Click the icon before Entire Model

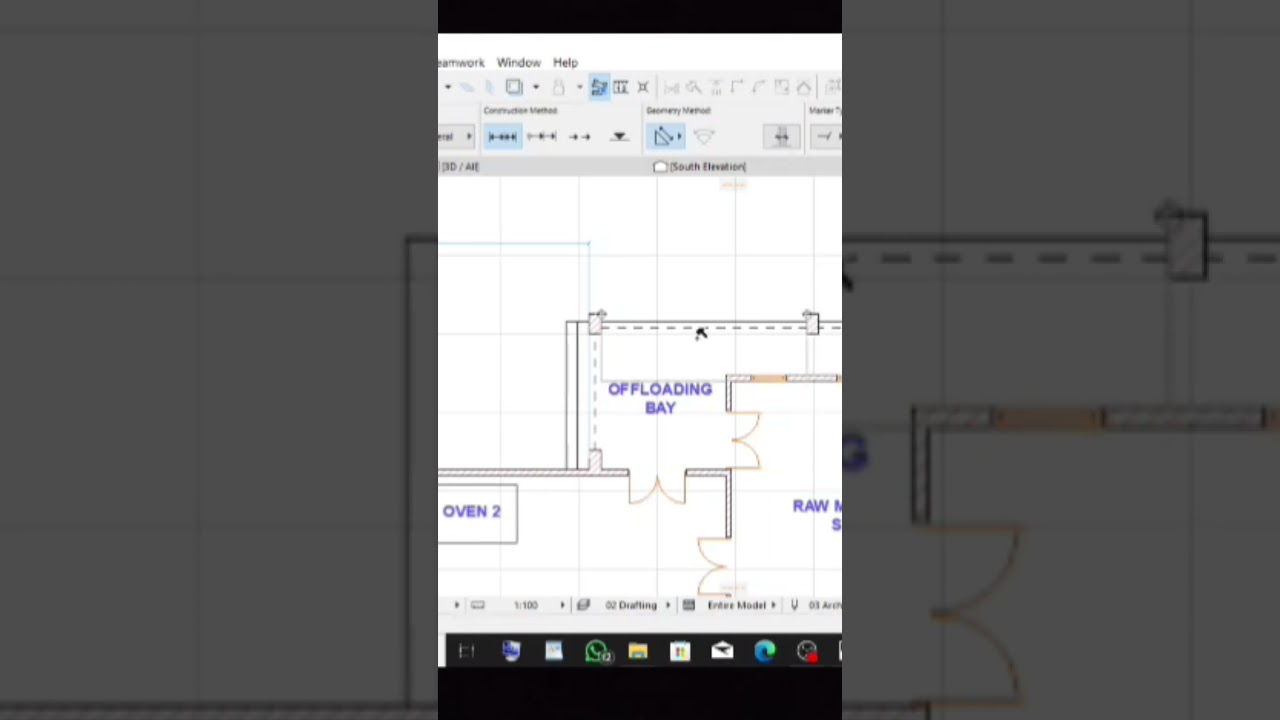(x=689, y=605)
